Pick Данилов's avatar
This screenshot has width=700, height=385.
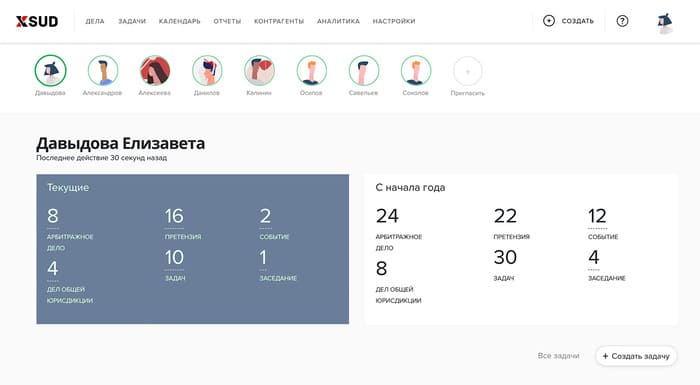[207, 71]
